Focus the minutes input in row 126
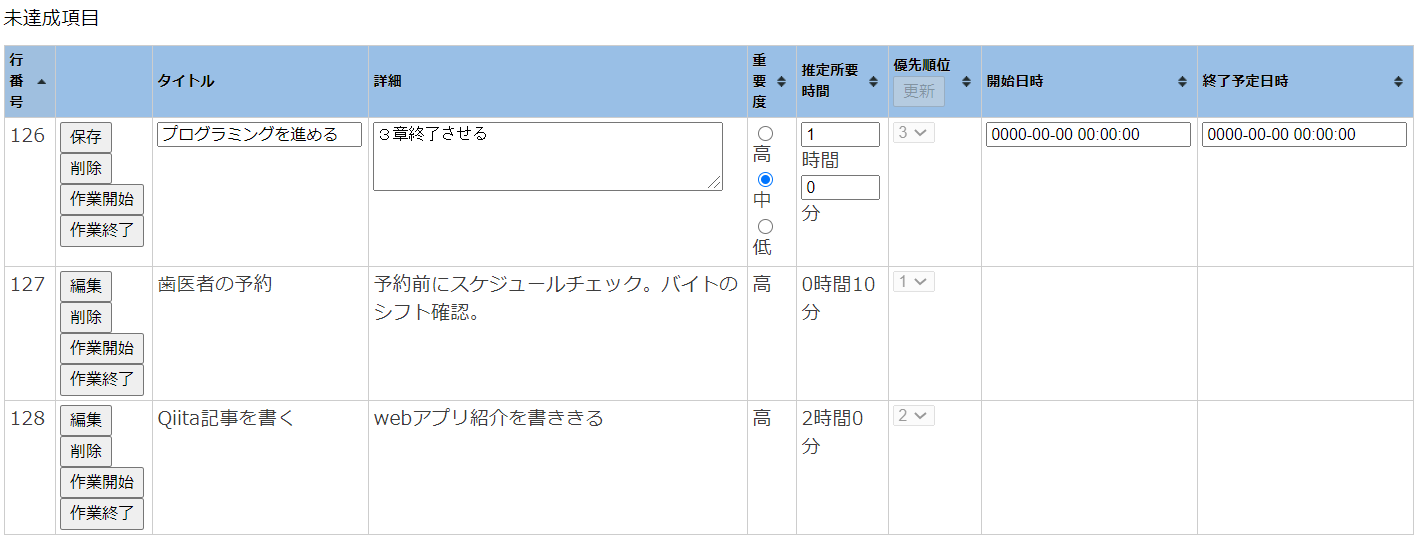Screen dimensions: 1423x540 pyautogui.click(x=840, y=187)
